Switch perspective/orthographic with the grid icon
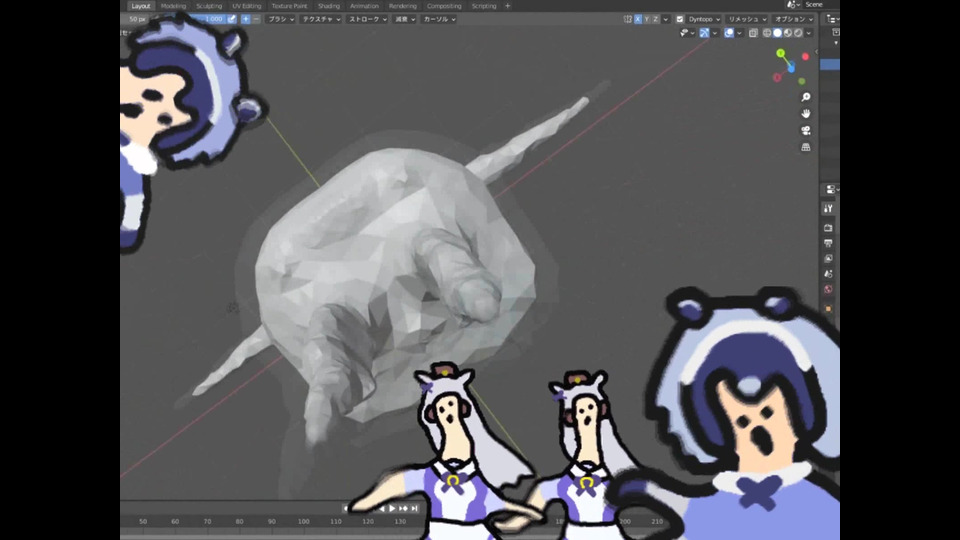960x540 pixels. click(x=806, y=148)
